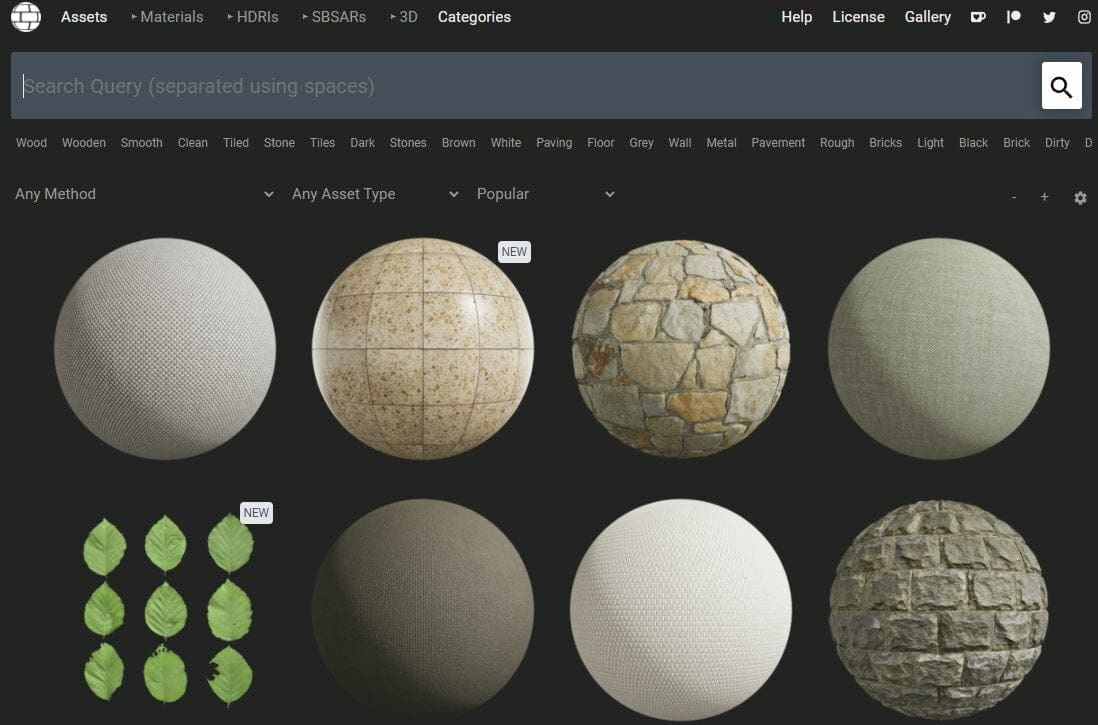The height and width of the screenshot is (725, 1098).
Task: Open the Twitter bird icon
Action: (x=1049, y=16)
